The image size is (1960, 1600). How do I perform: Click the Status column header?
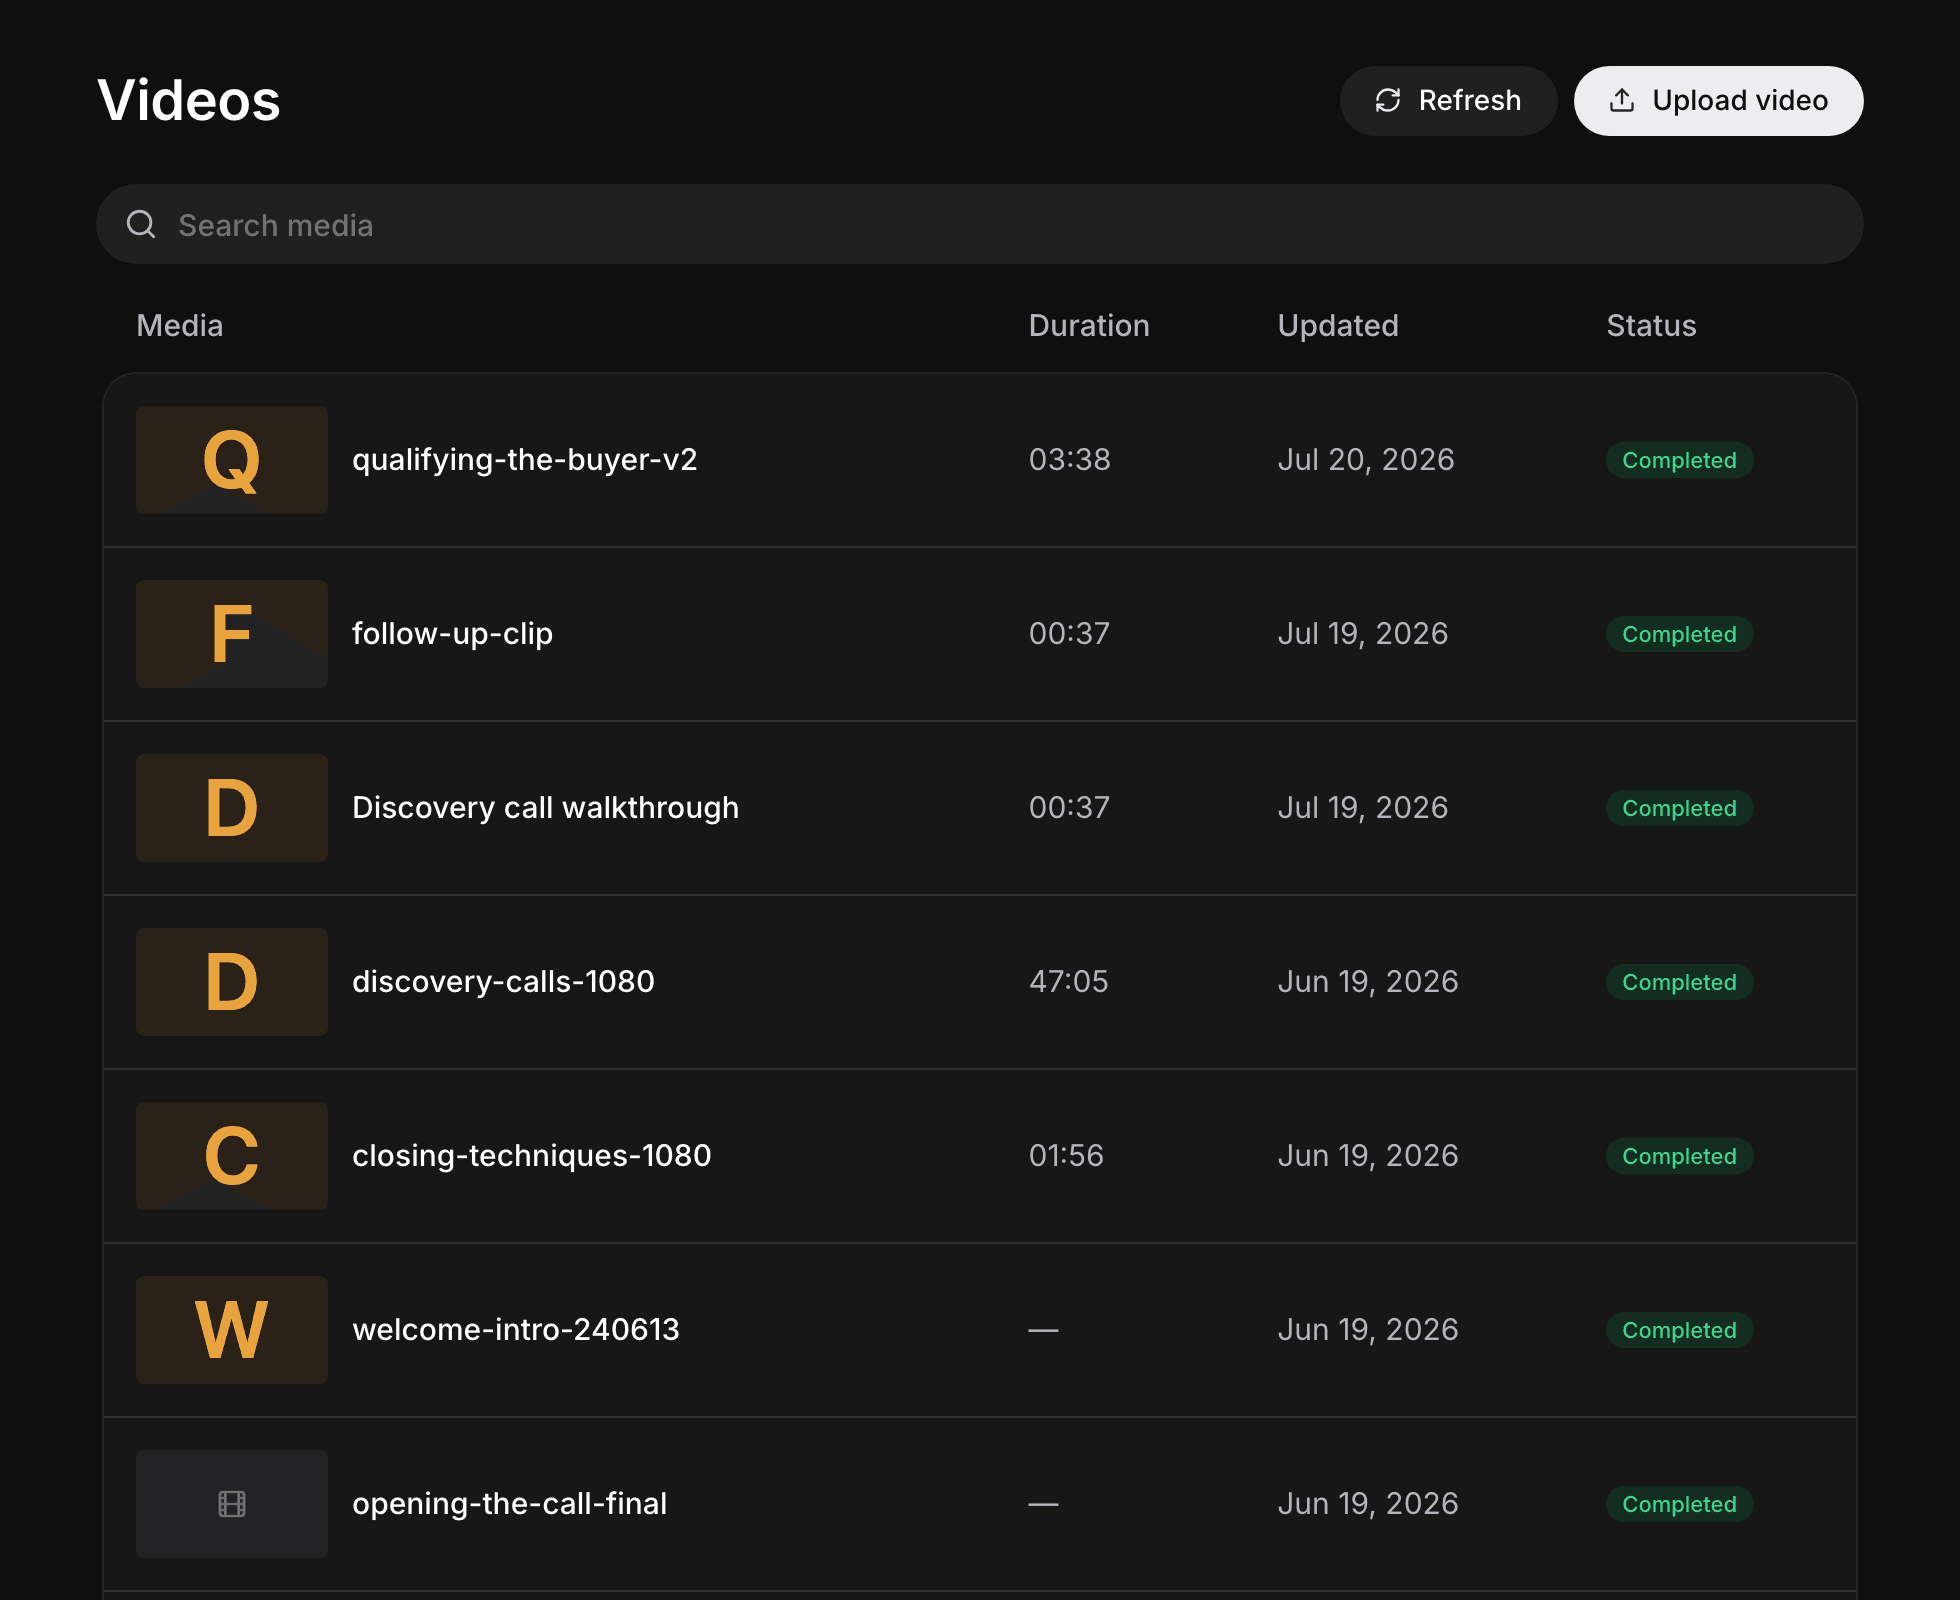coord(1651,325)
